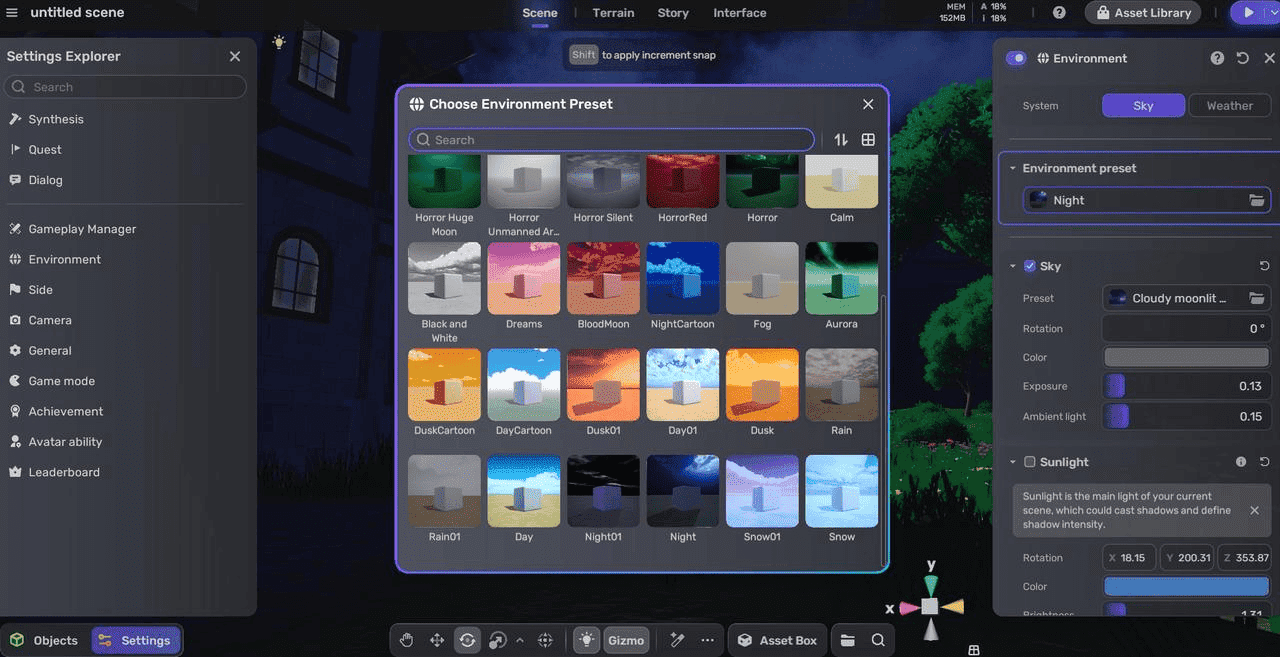Collapse the Sunlight section arrow
1280x657 pixels.
coord(1013,462)
